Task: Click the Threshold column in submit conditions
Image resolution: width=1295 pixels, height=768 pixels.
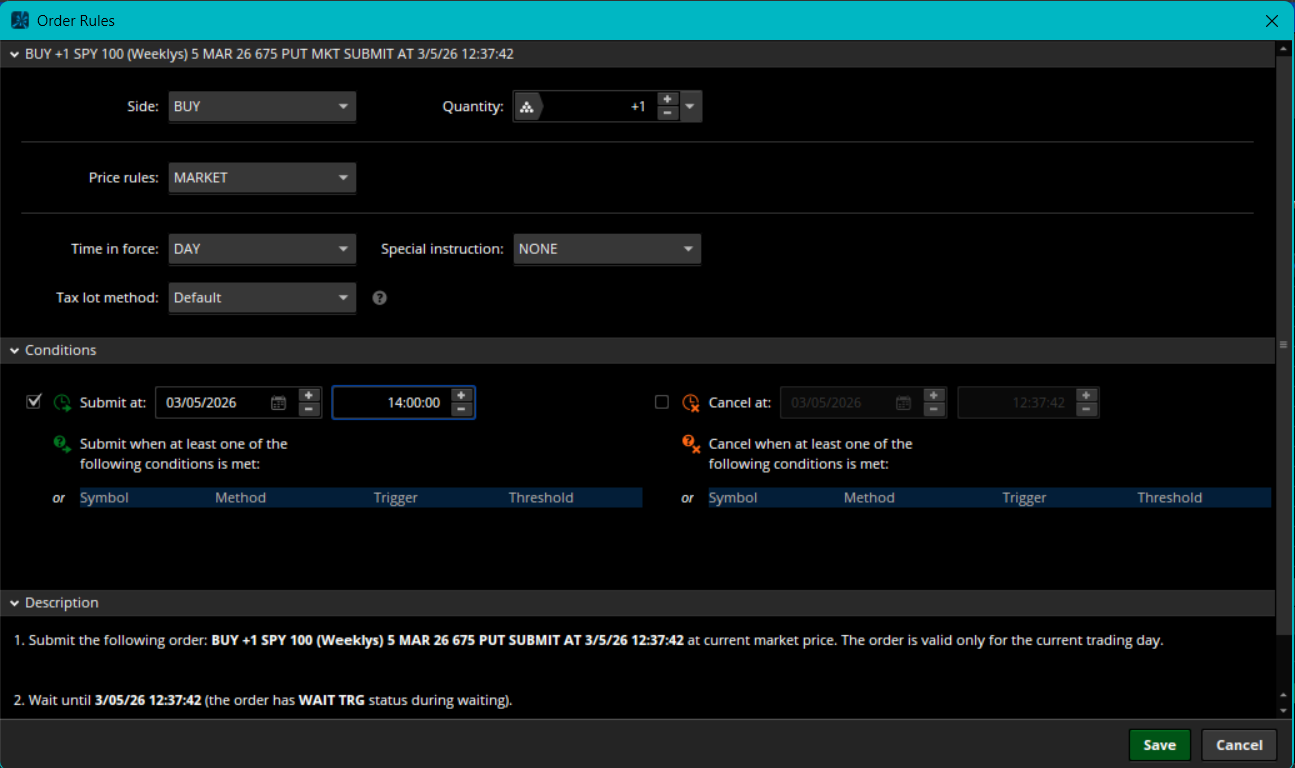Action: click(541, 498)
